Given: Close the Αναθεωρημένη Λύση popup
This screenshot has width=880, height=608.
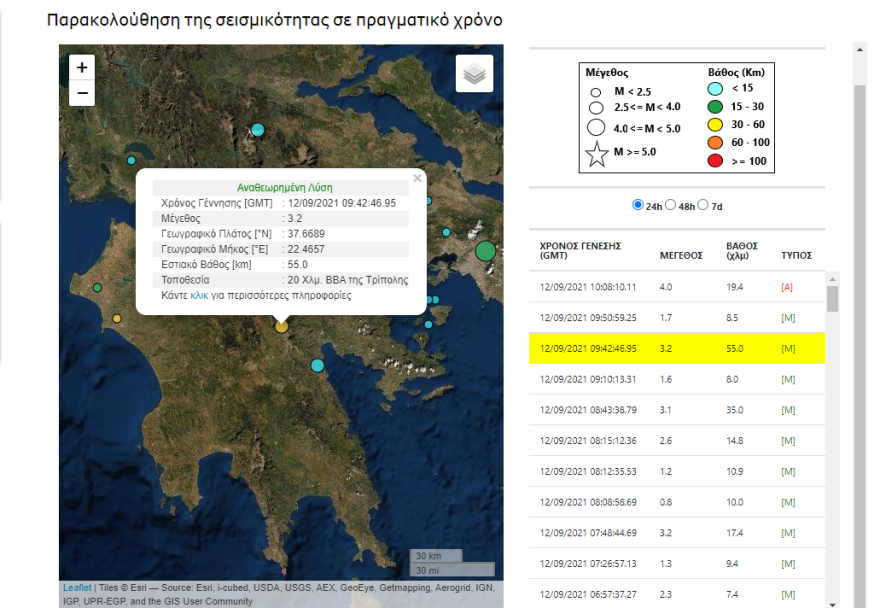Looking at the screenshot, I should [417, 178].
